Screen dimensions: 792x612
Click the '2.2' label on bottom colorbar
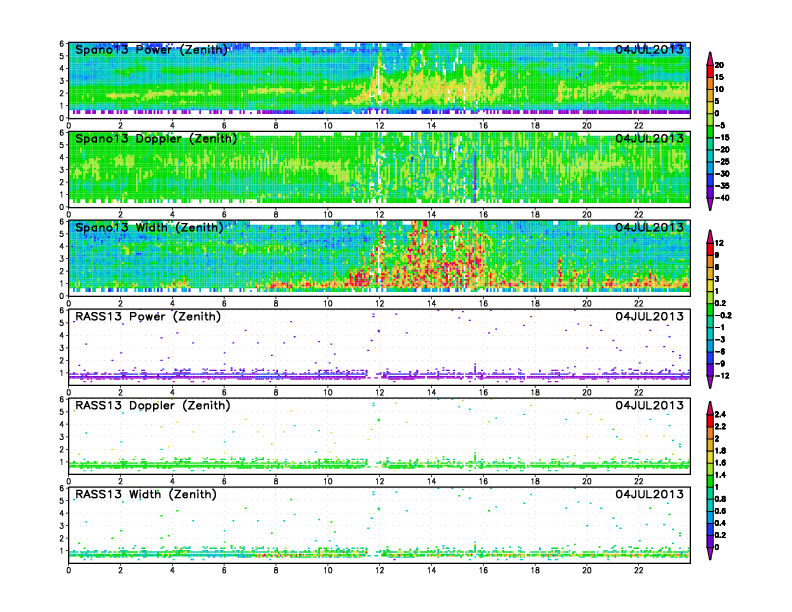(721, 427)
